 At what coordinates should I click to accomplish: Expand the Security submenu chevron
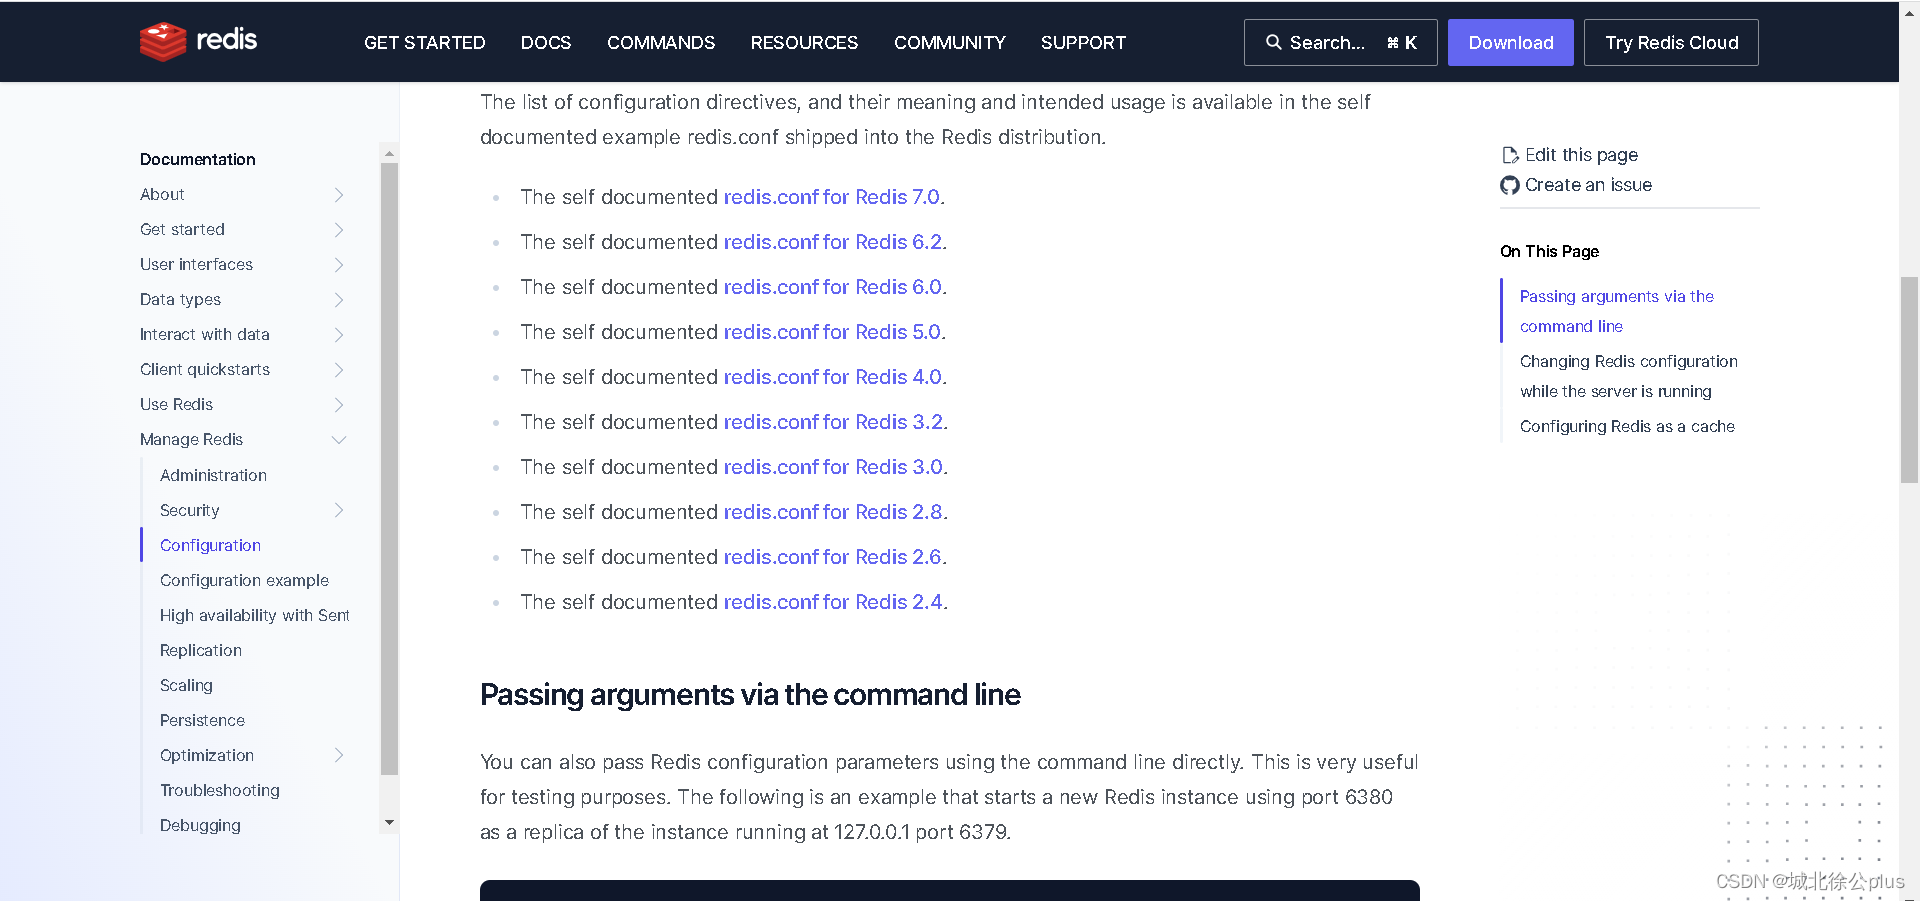339,510
